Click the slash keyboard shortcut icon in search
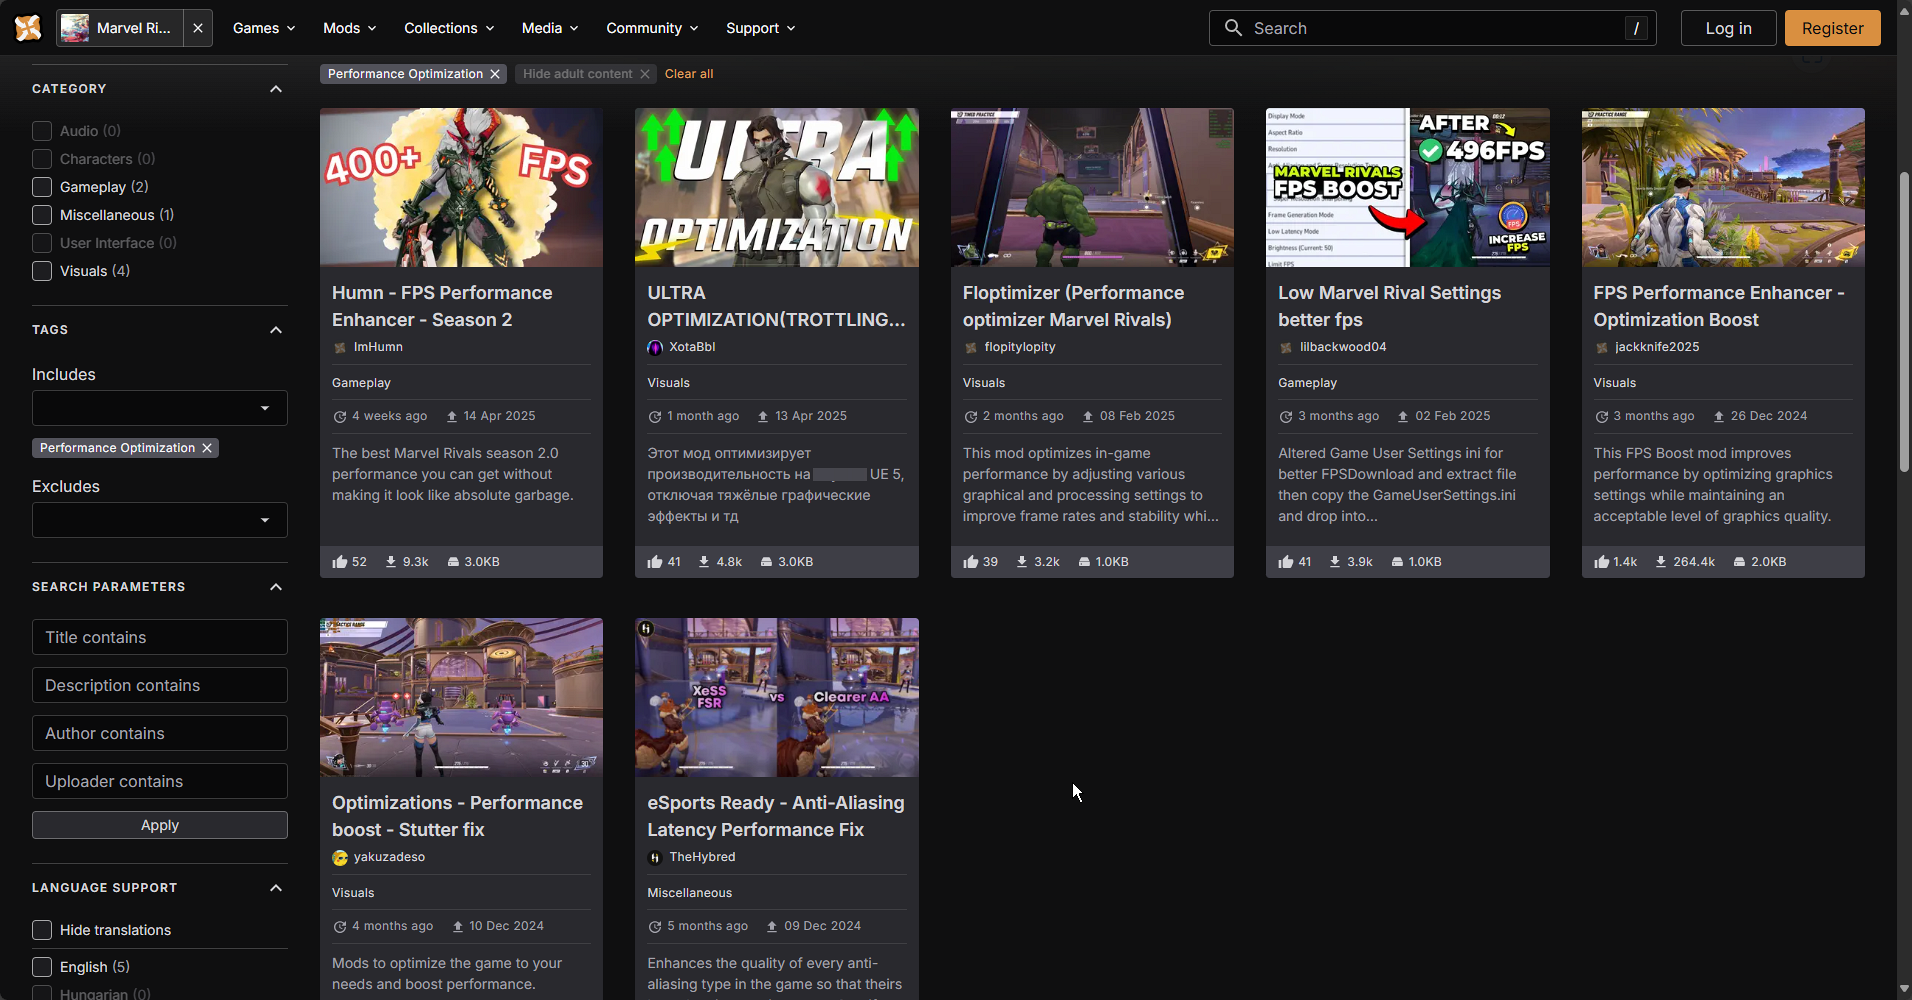 click(x=1636, y=28)
